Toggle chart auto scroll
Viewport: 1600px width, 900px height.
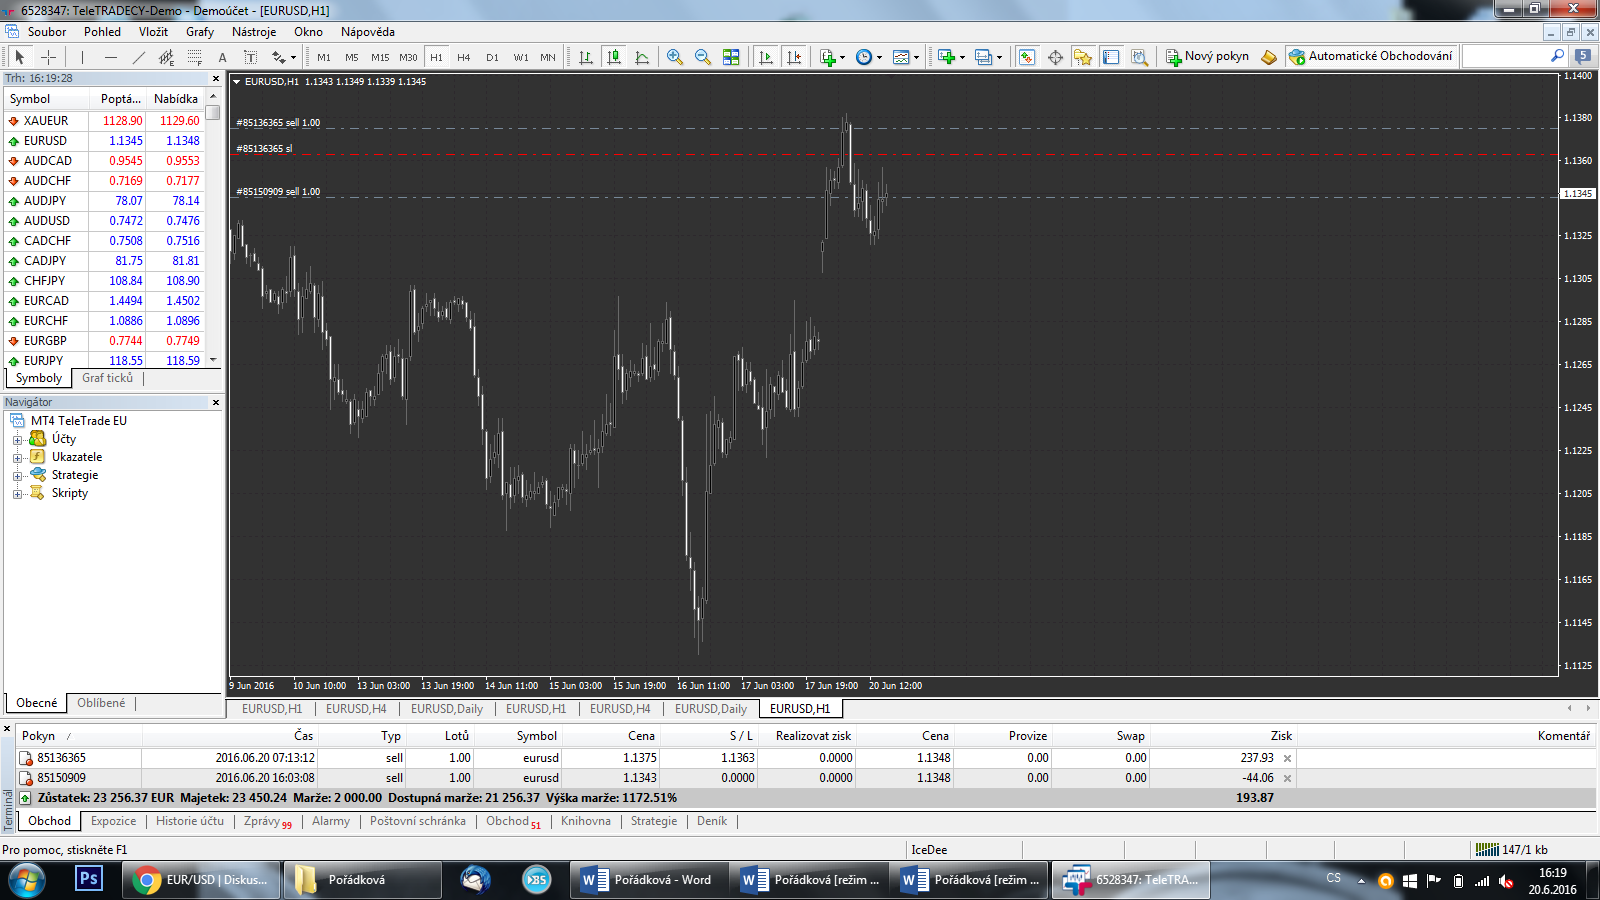coord(766,57)
